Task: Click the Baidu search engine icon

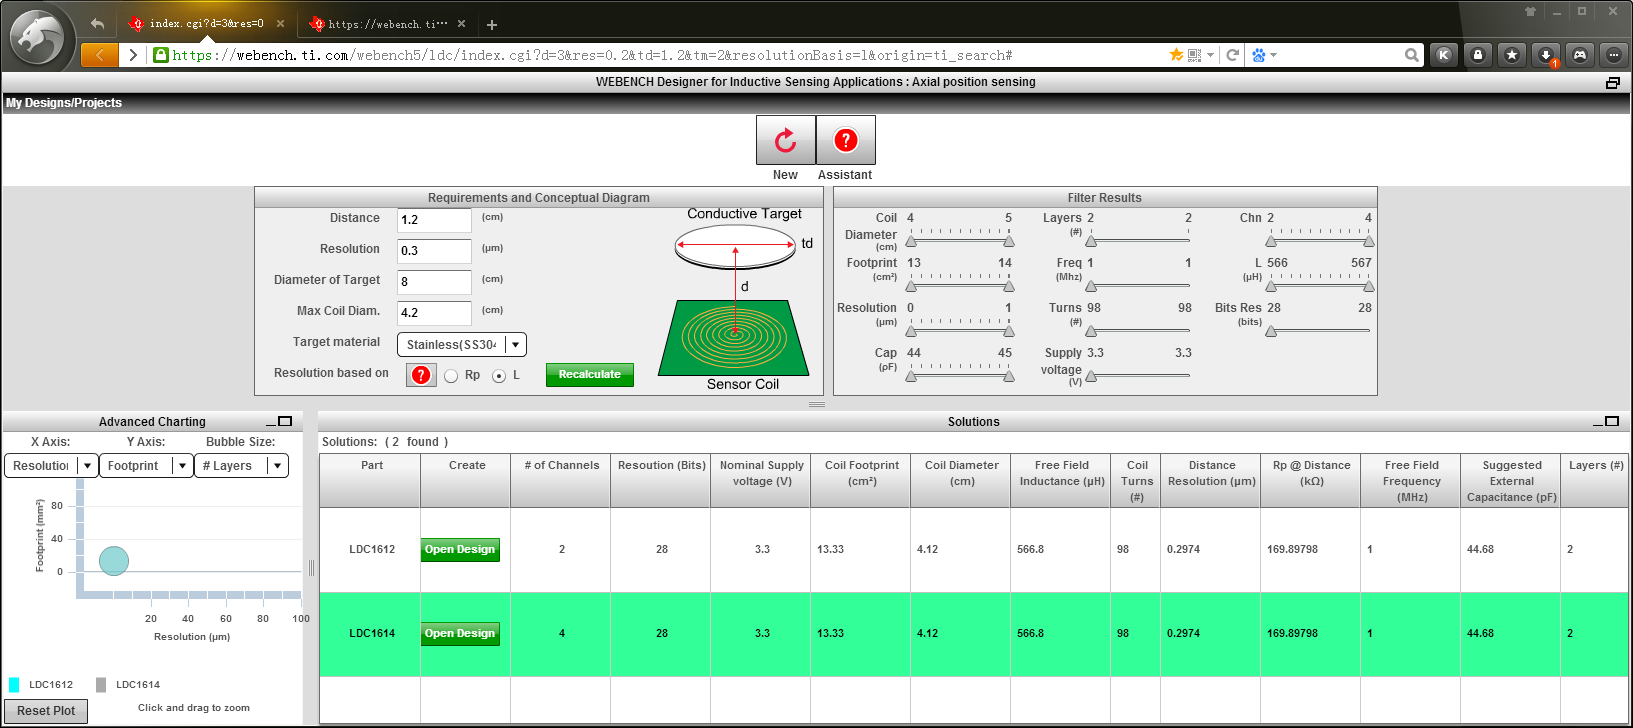Action: pyautogui.click(x=1259, y=55)
